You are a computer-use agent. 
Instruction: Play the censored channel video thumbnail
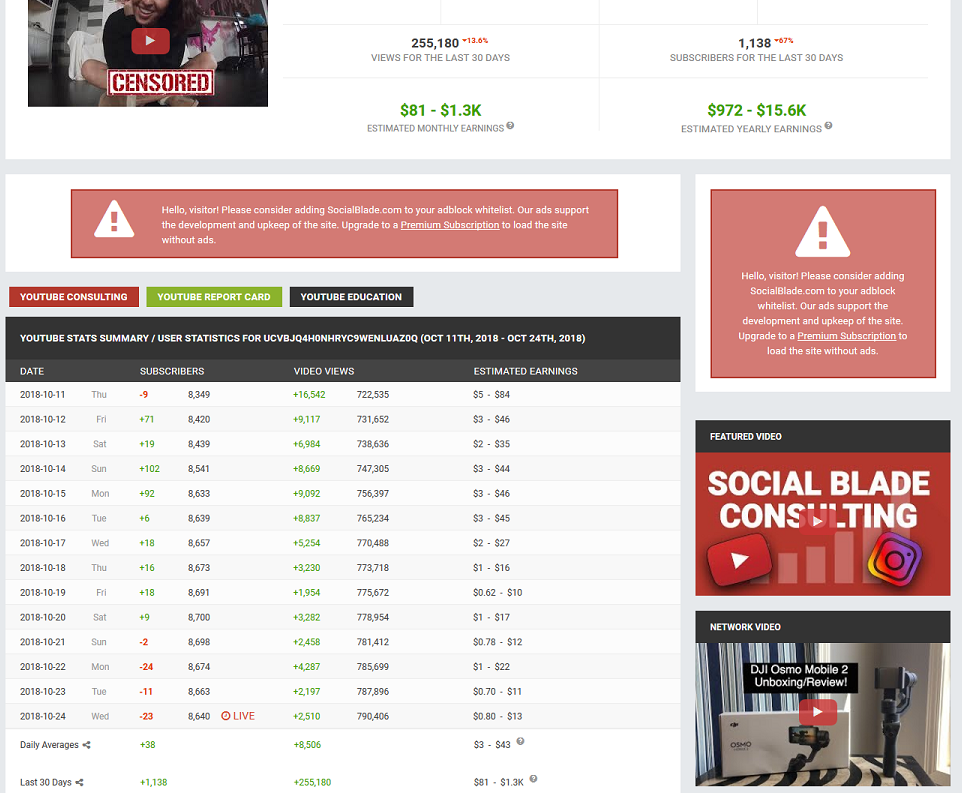pos(150,41)
